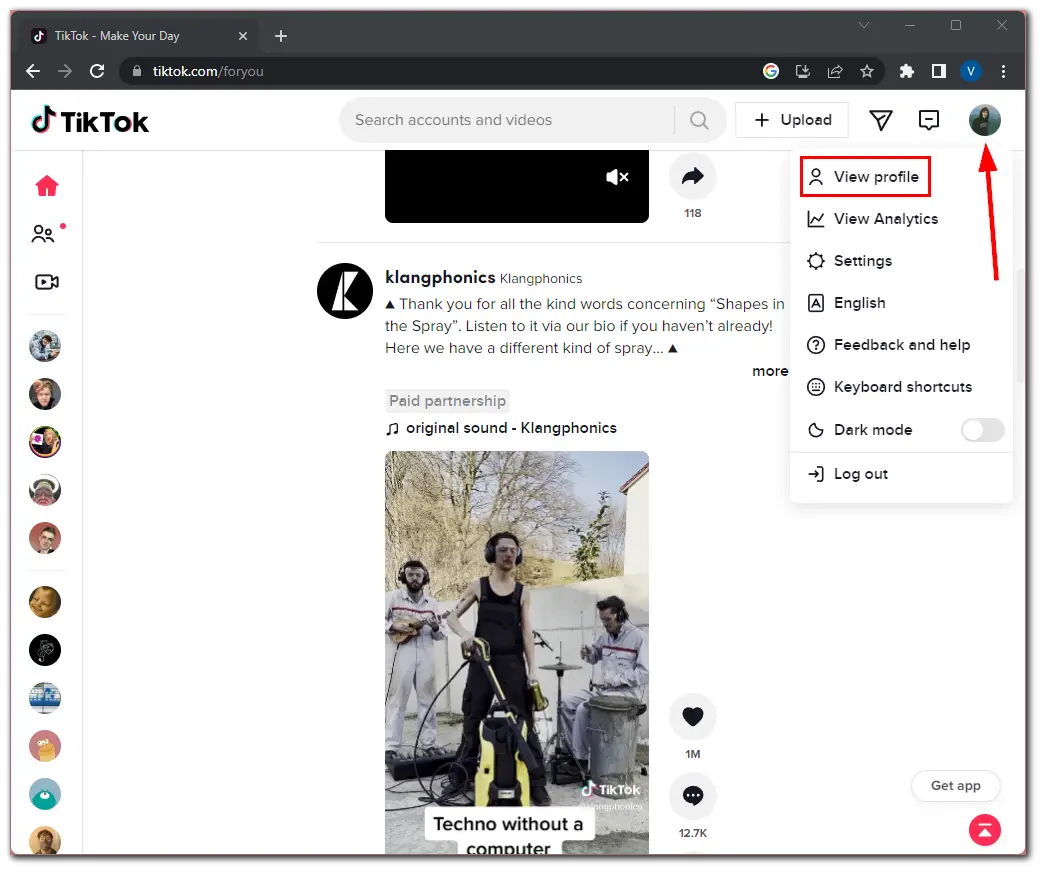Open the browser extensions puzzle icon
Image resolution: width=1044 pixels, height=873 pixels.
point(906,71)
